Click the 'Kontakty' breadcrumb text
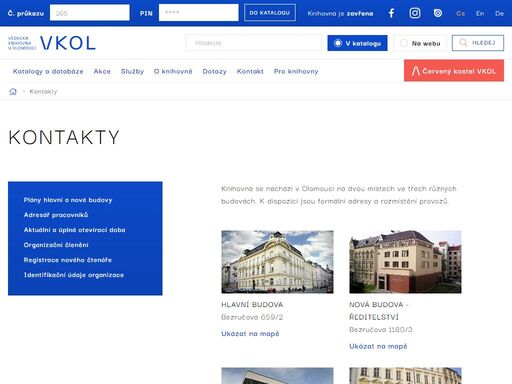 [x=43, y=91]
